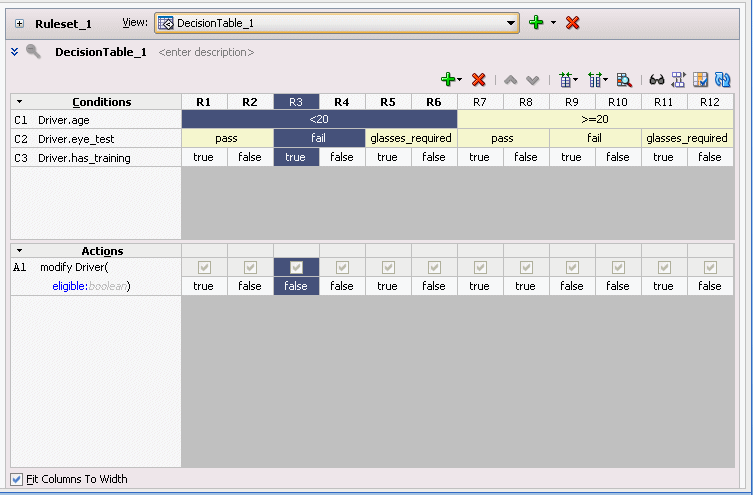Click the table toolbar green add icon
Viewport: 753px width, 495px height.
click(x=448, y=79)
